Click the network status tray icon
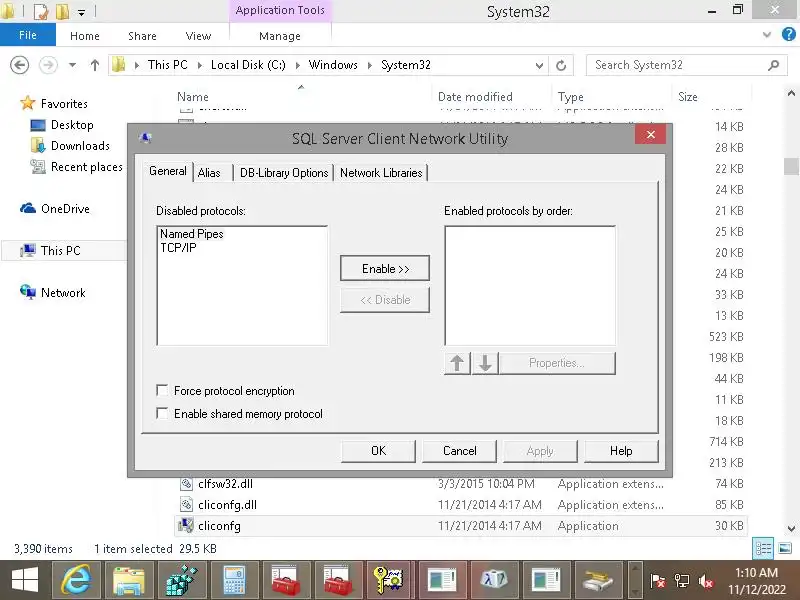Viewport: 800px width, 600px height. 681,581
